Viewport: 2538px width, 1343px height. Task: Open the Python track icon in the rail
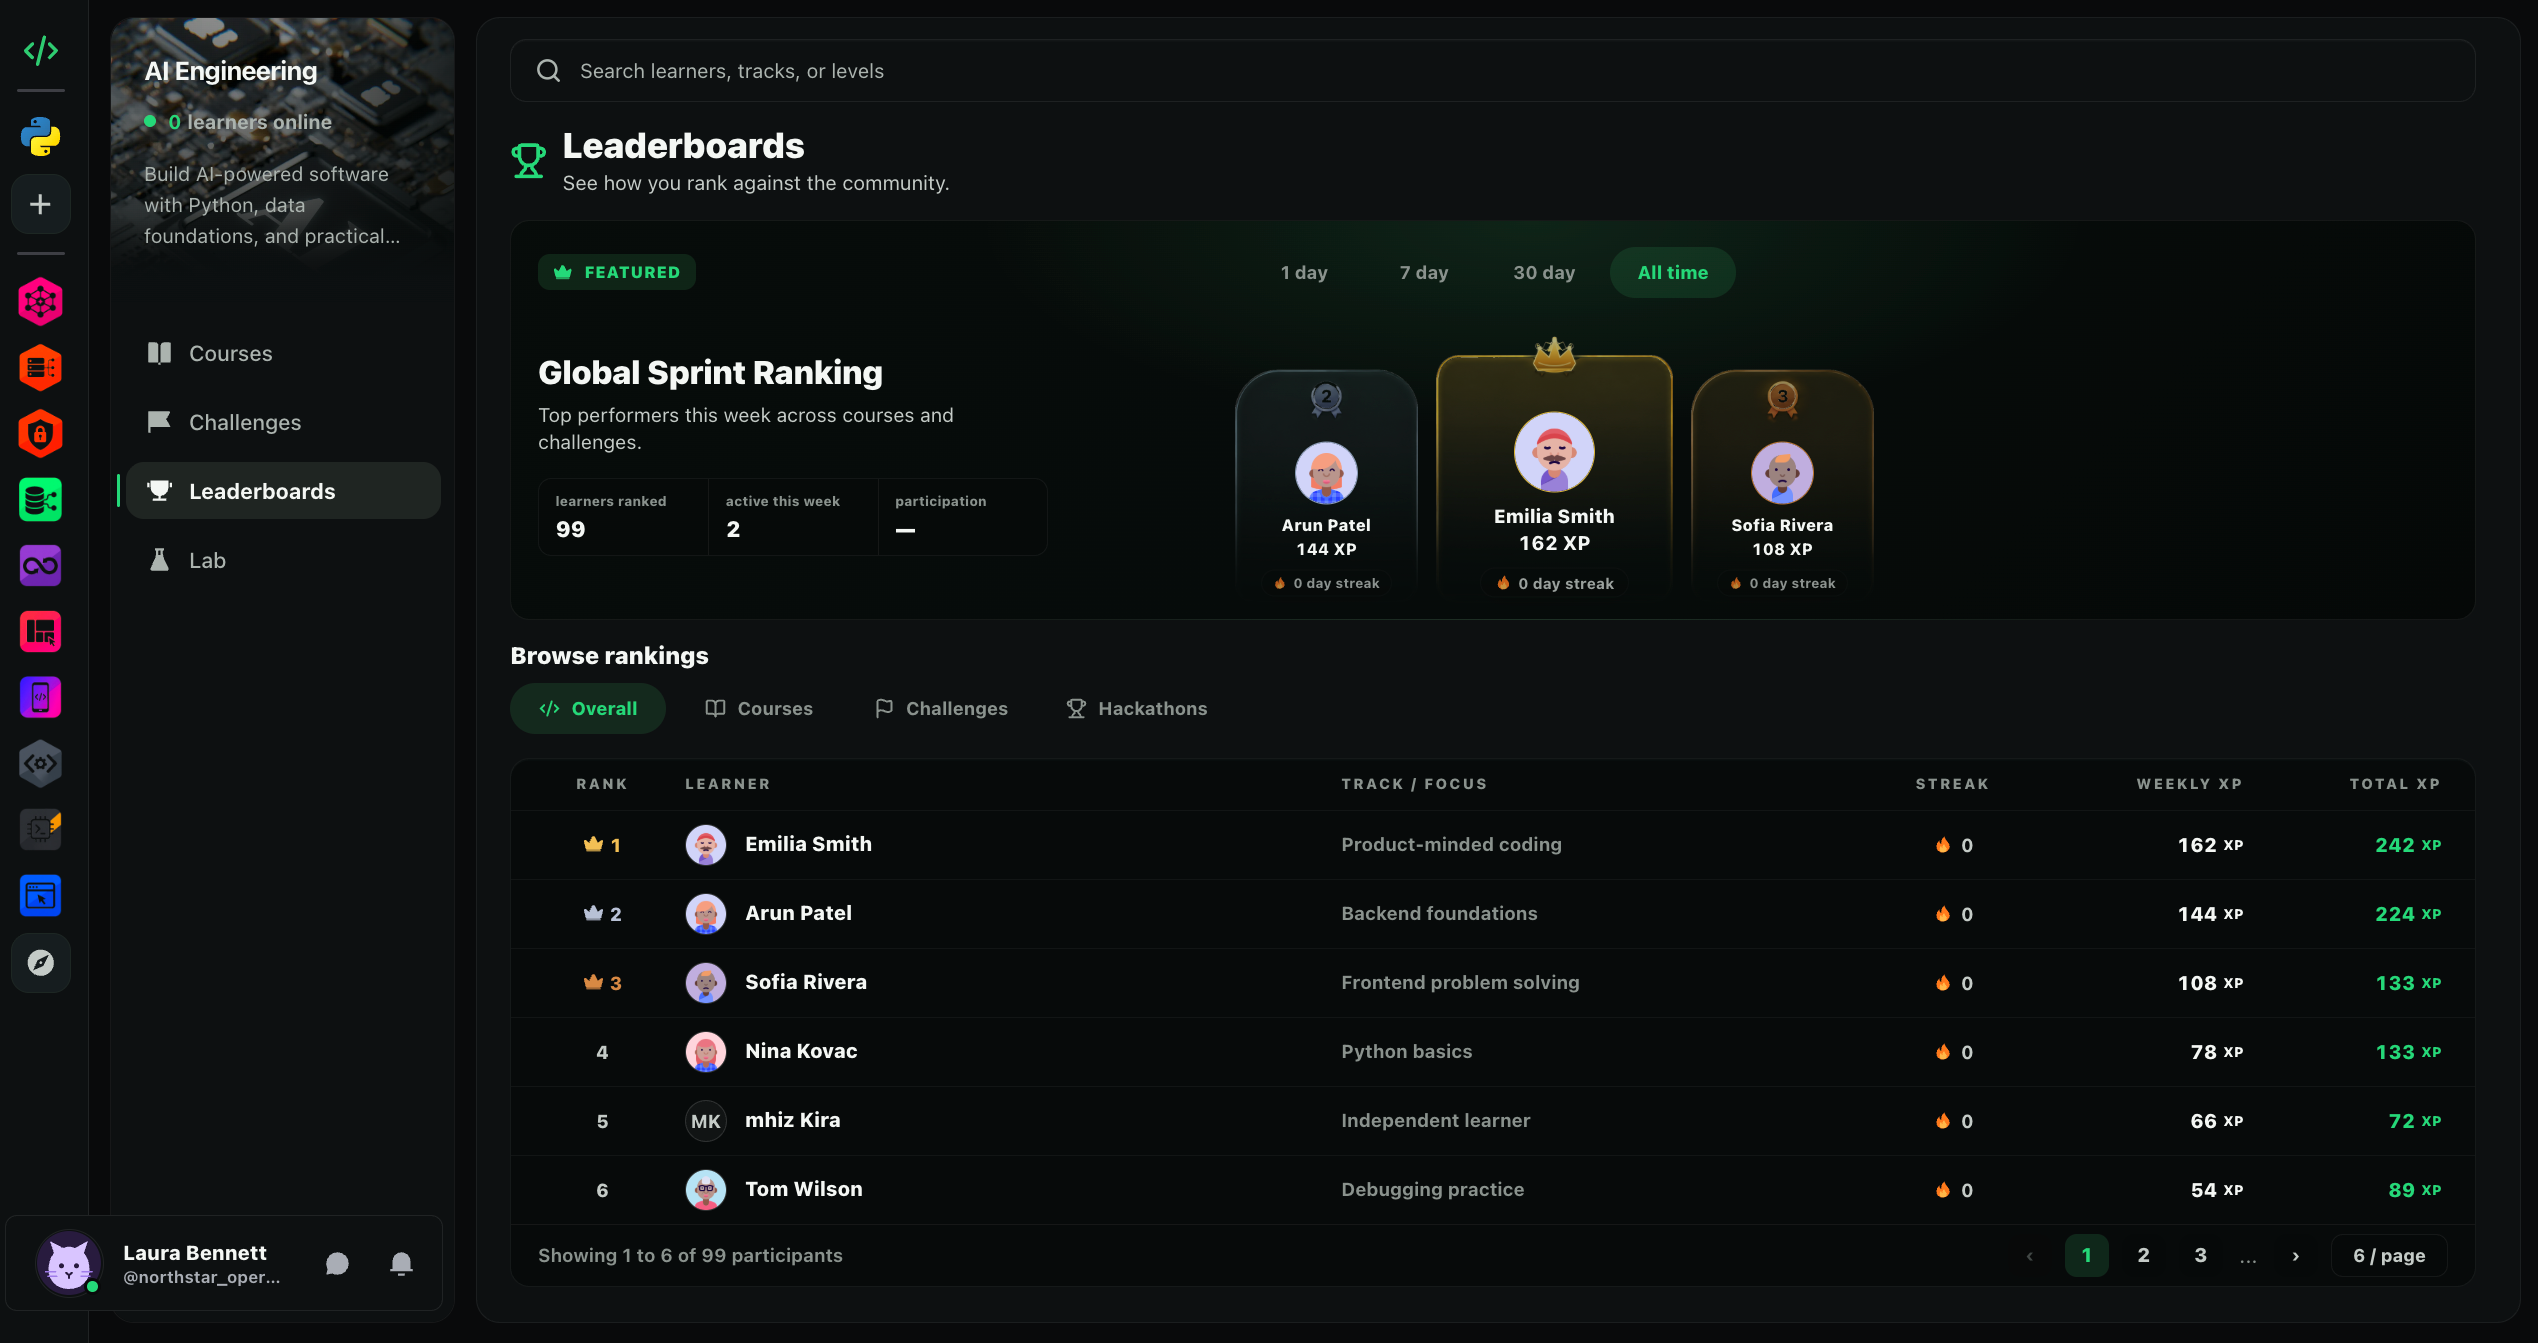tap(41, 137)
